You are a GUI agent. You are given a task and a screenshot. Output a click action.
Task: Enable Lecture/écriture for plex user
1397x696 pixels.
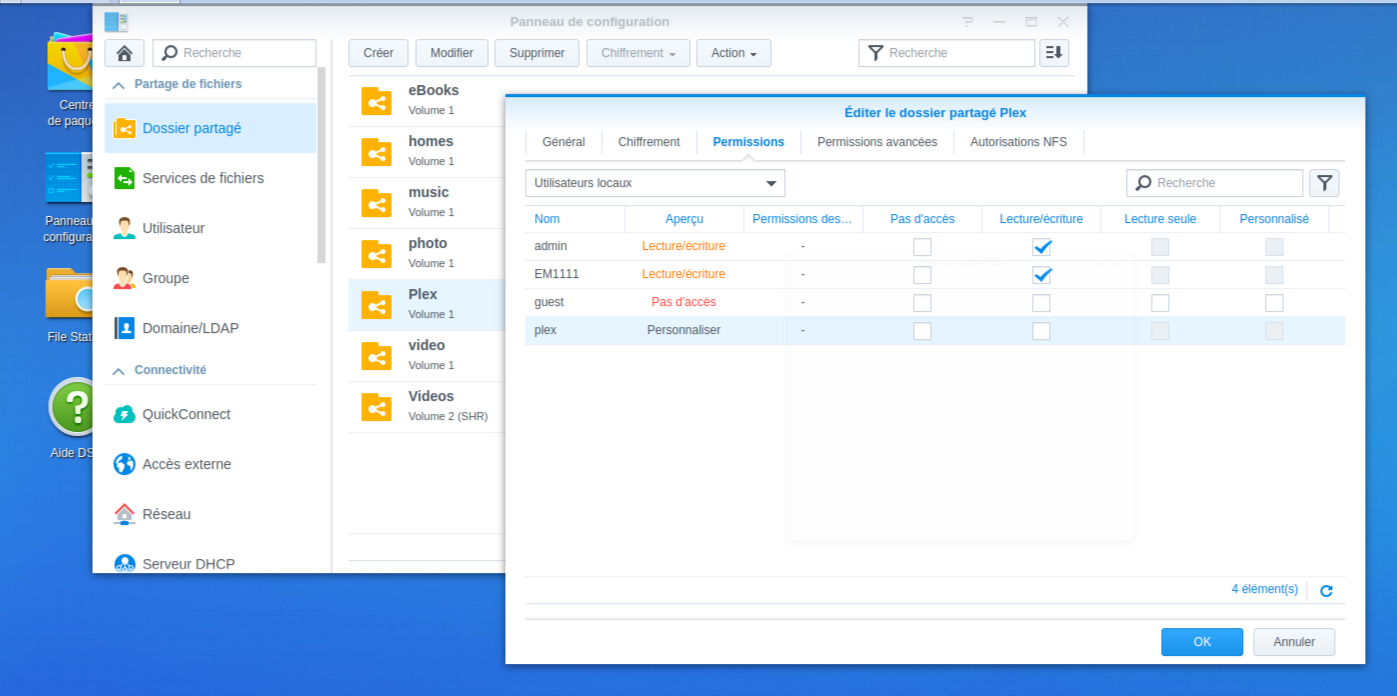tap(1041, 331)
